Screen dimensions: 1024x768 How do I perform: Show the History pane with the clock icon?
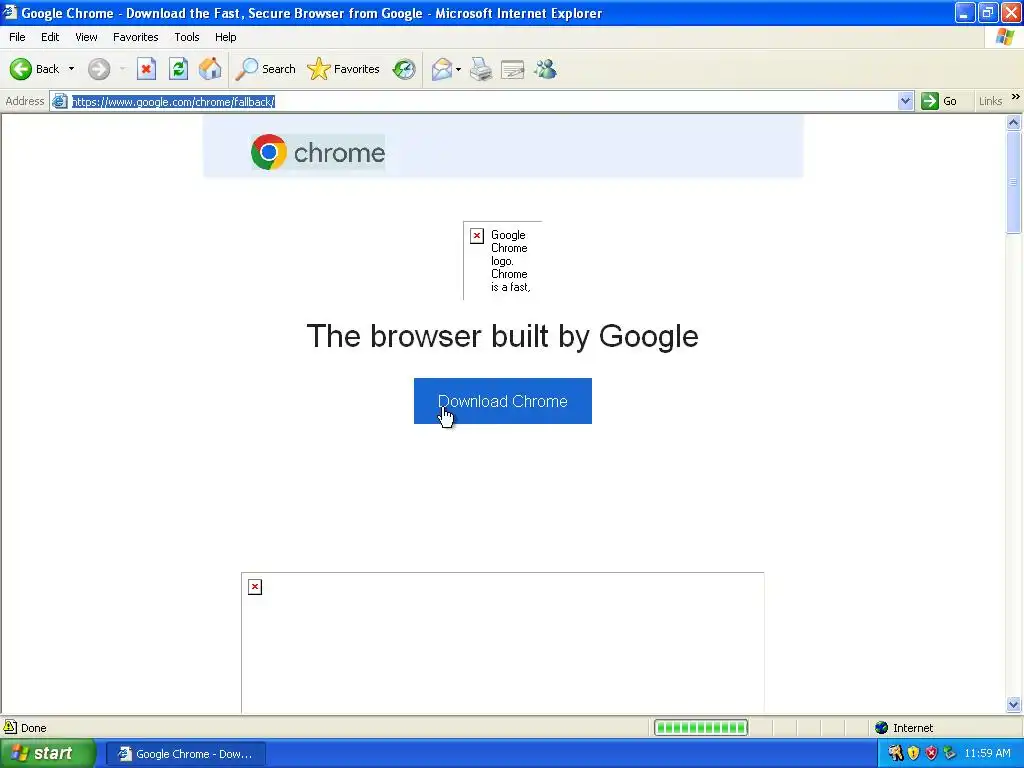point(404,69)
